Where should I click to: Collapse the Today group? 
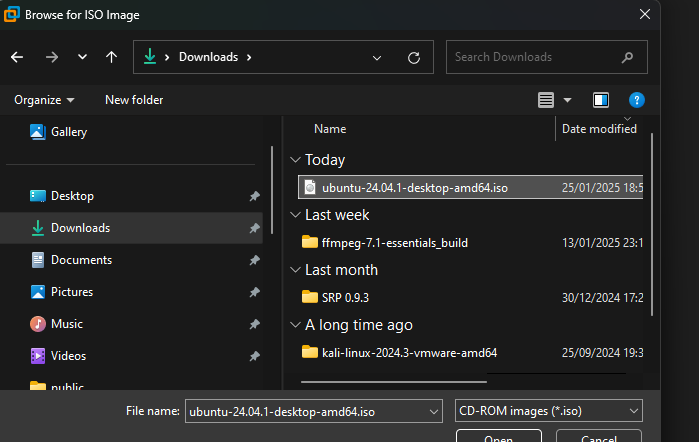295,160
